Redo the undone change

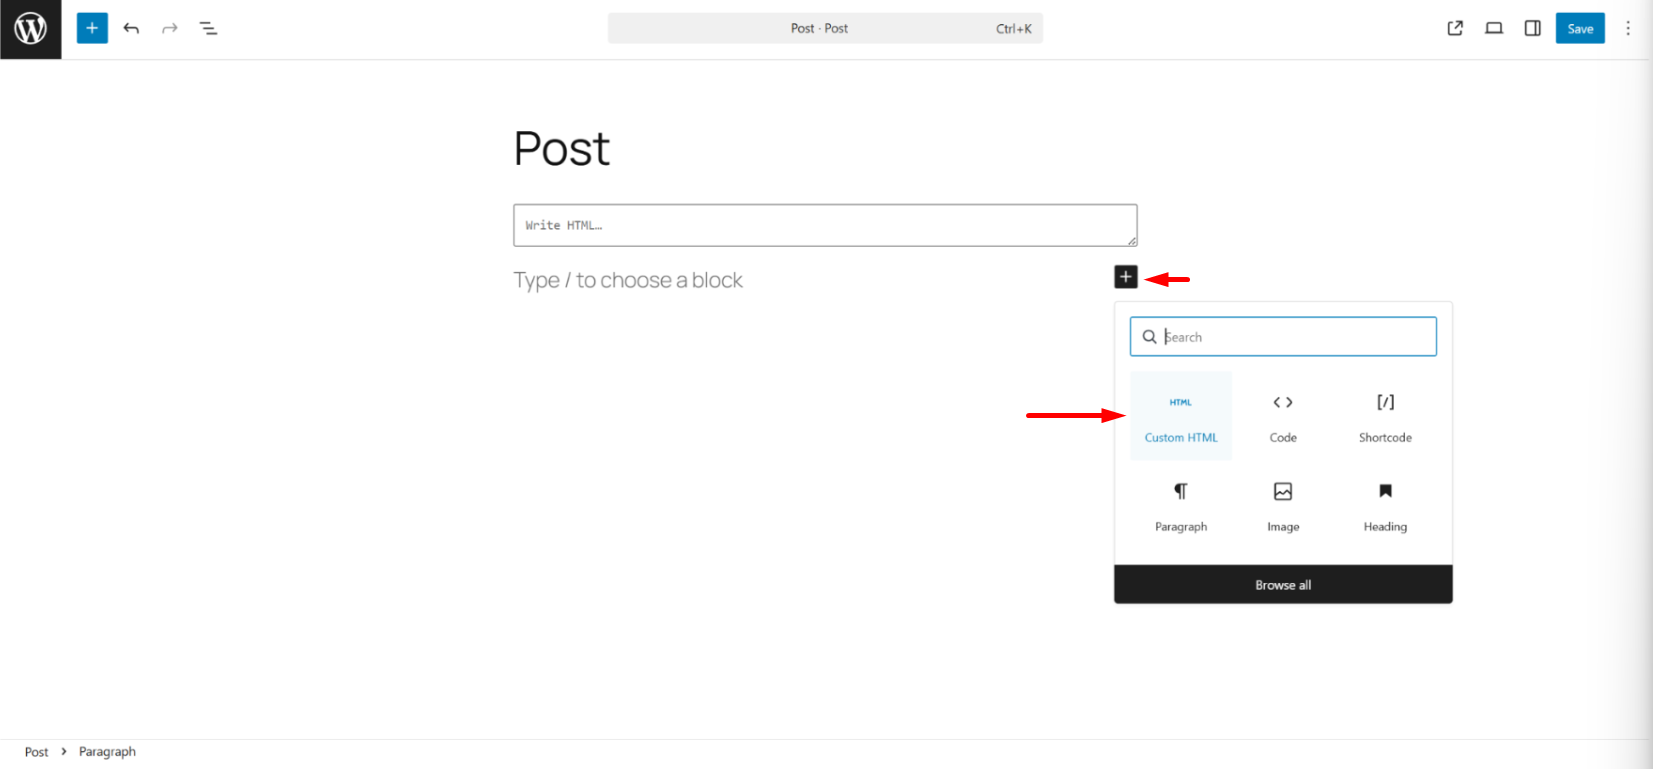point(170,28)
